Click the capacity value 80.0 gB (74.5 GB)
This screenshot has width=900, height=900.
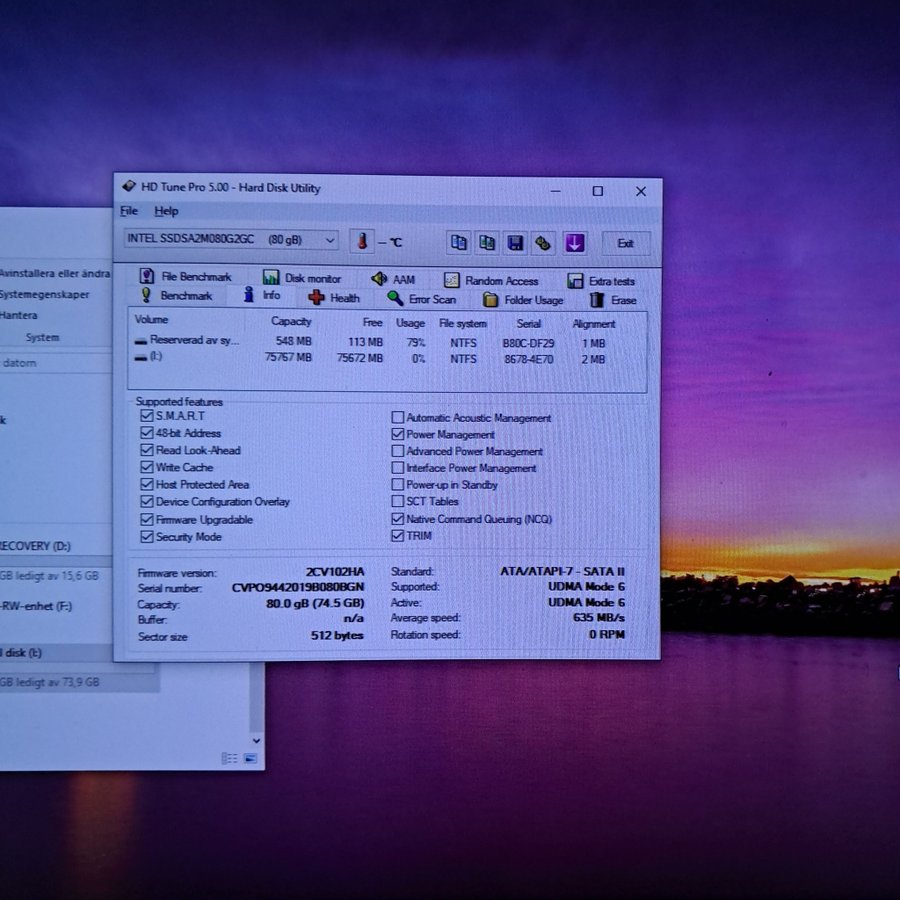click(x=315, y=603)
